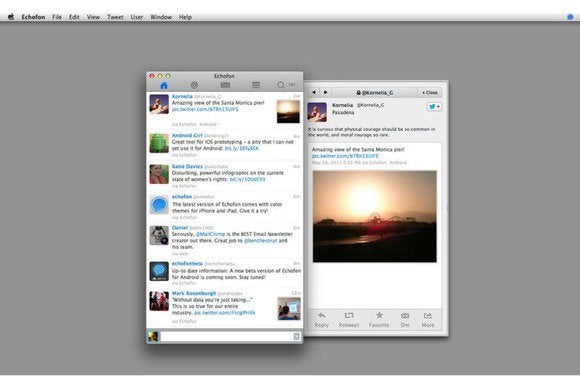580x388 pixels.
Task: Open pic.twitter.com link in Mark Rosenburgh's tweet
Action: coord(225,313)
